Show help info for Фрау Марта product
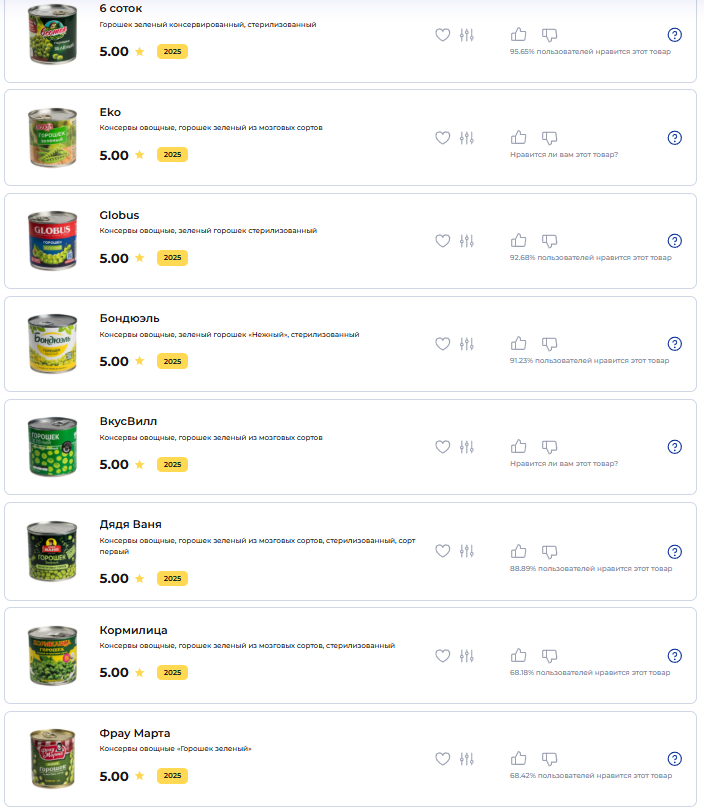 (x=675, y=758)
